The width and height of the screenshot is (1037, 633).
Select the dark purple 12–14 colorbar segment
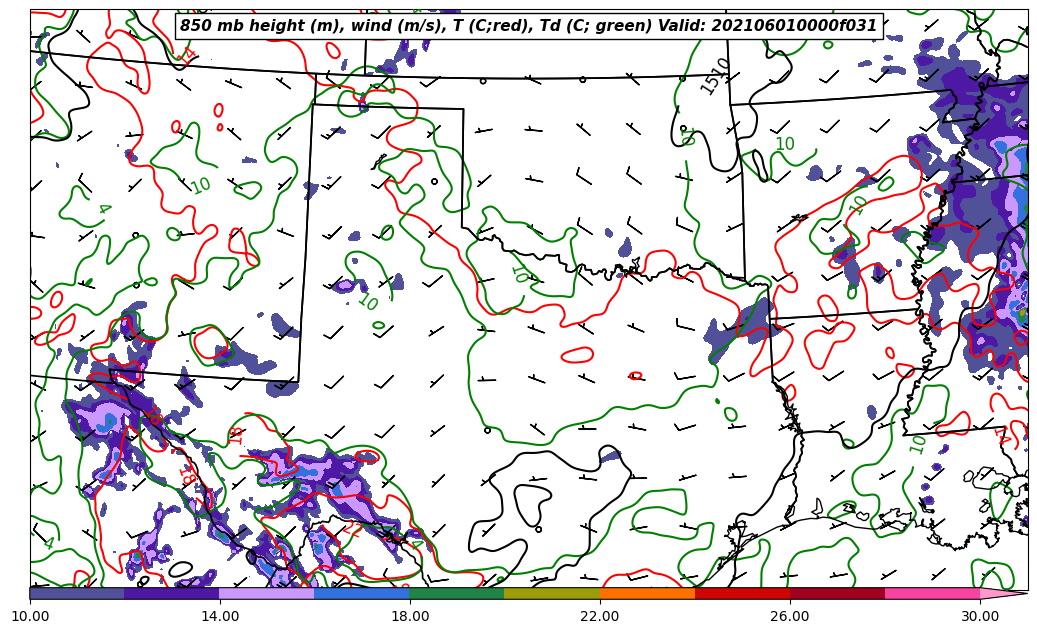(x=172, y=593)
